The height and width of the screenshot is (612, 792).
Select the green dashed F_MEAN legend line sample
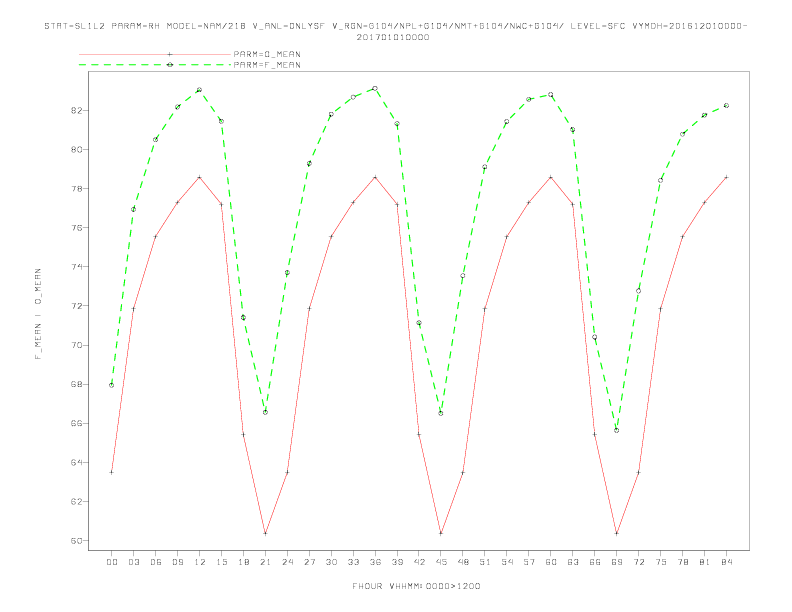(x=155, y=65)
